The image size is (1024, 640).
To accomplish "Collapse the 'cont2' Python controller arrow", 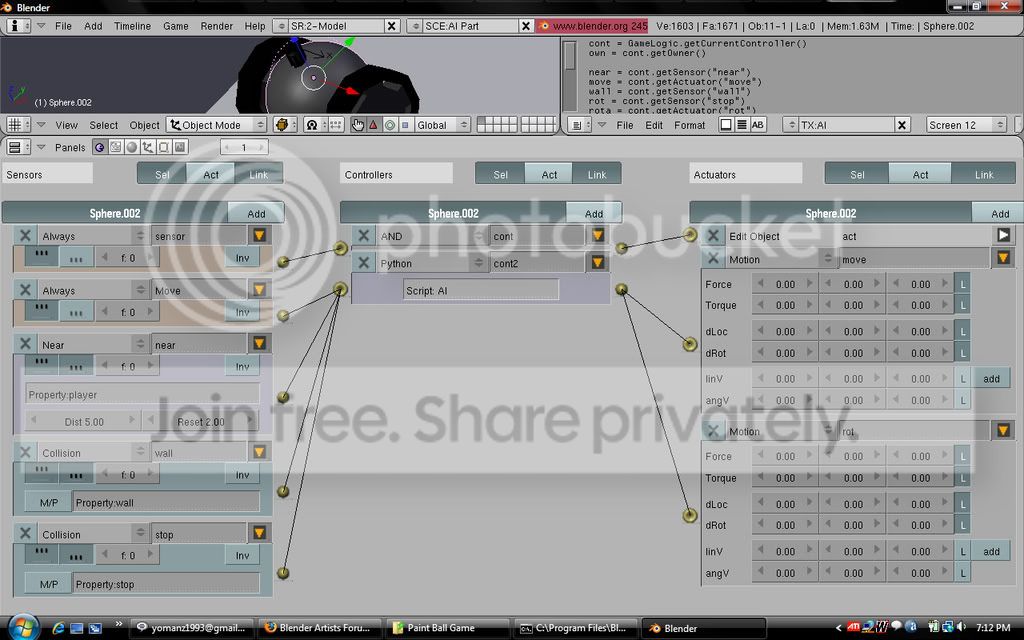I will point(598,263).
